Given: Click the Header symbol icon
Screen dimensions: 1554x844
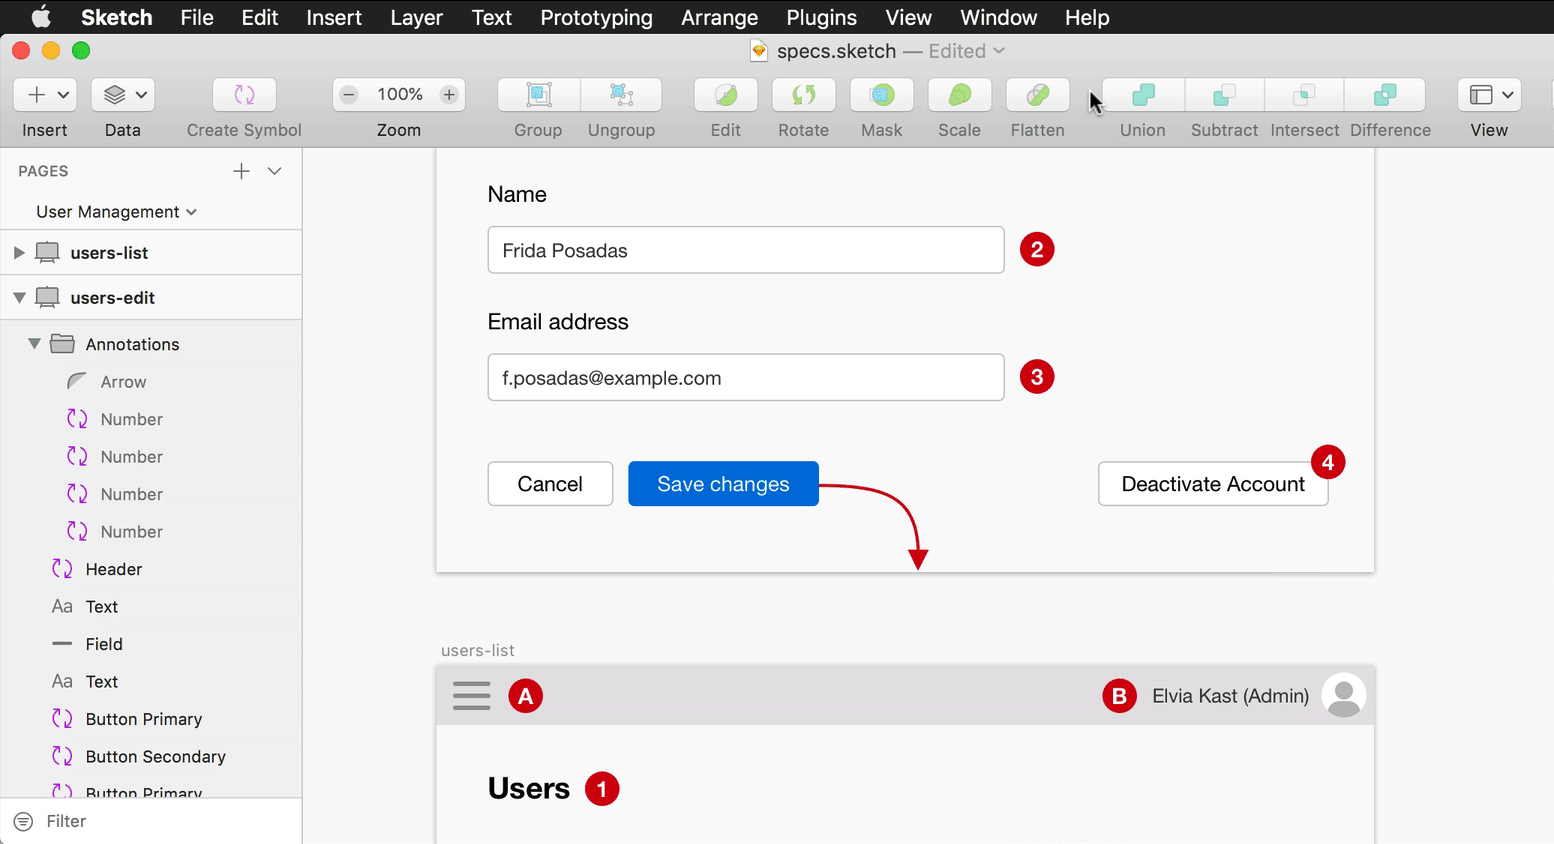Looking at the screenshot, I should coord(62,569).
